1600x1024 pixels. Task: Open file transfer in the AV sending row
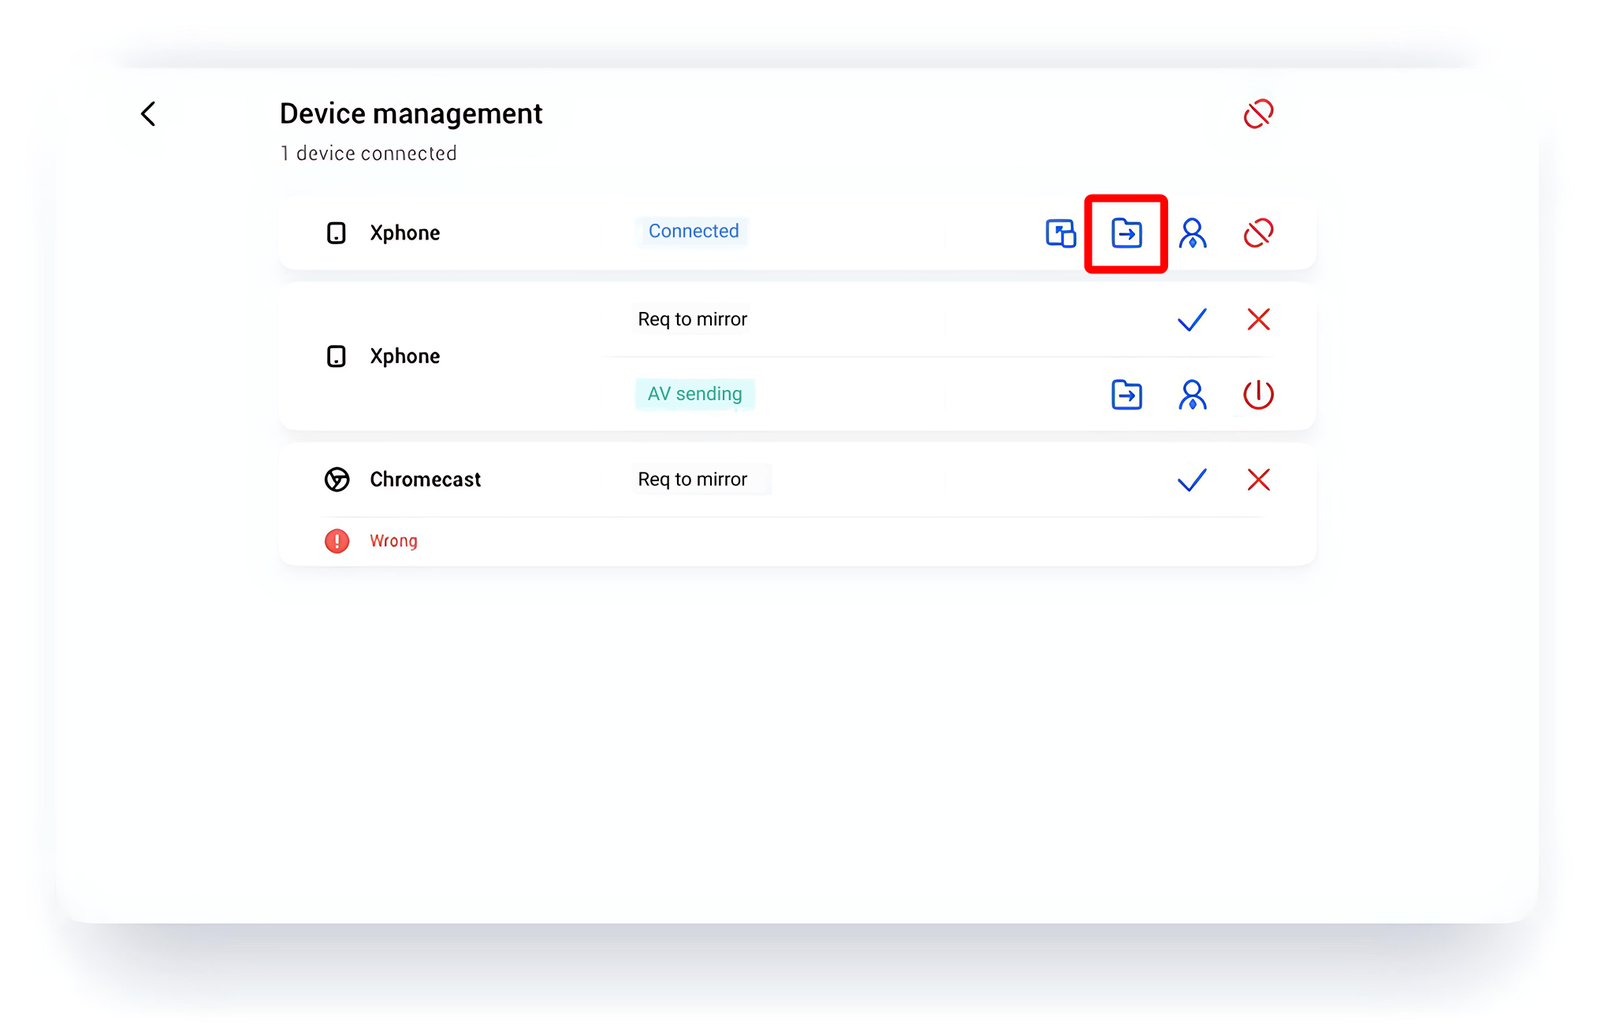point(1126,395)
